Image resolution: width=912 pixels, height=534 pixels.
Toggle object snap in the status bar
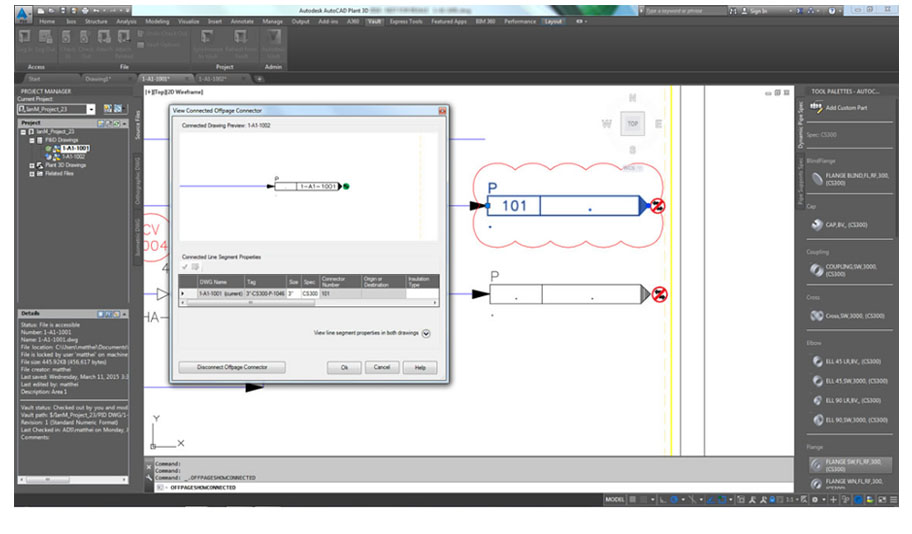coord(722,500)
